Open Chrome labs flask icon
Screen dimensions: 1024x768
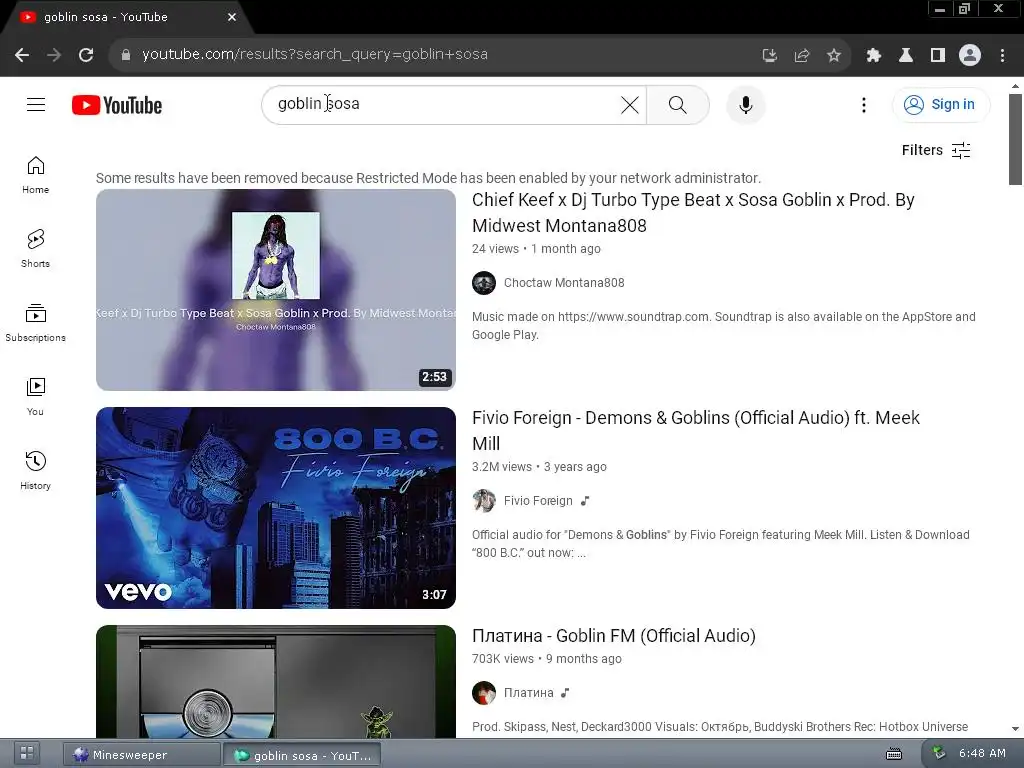point(906,55)
